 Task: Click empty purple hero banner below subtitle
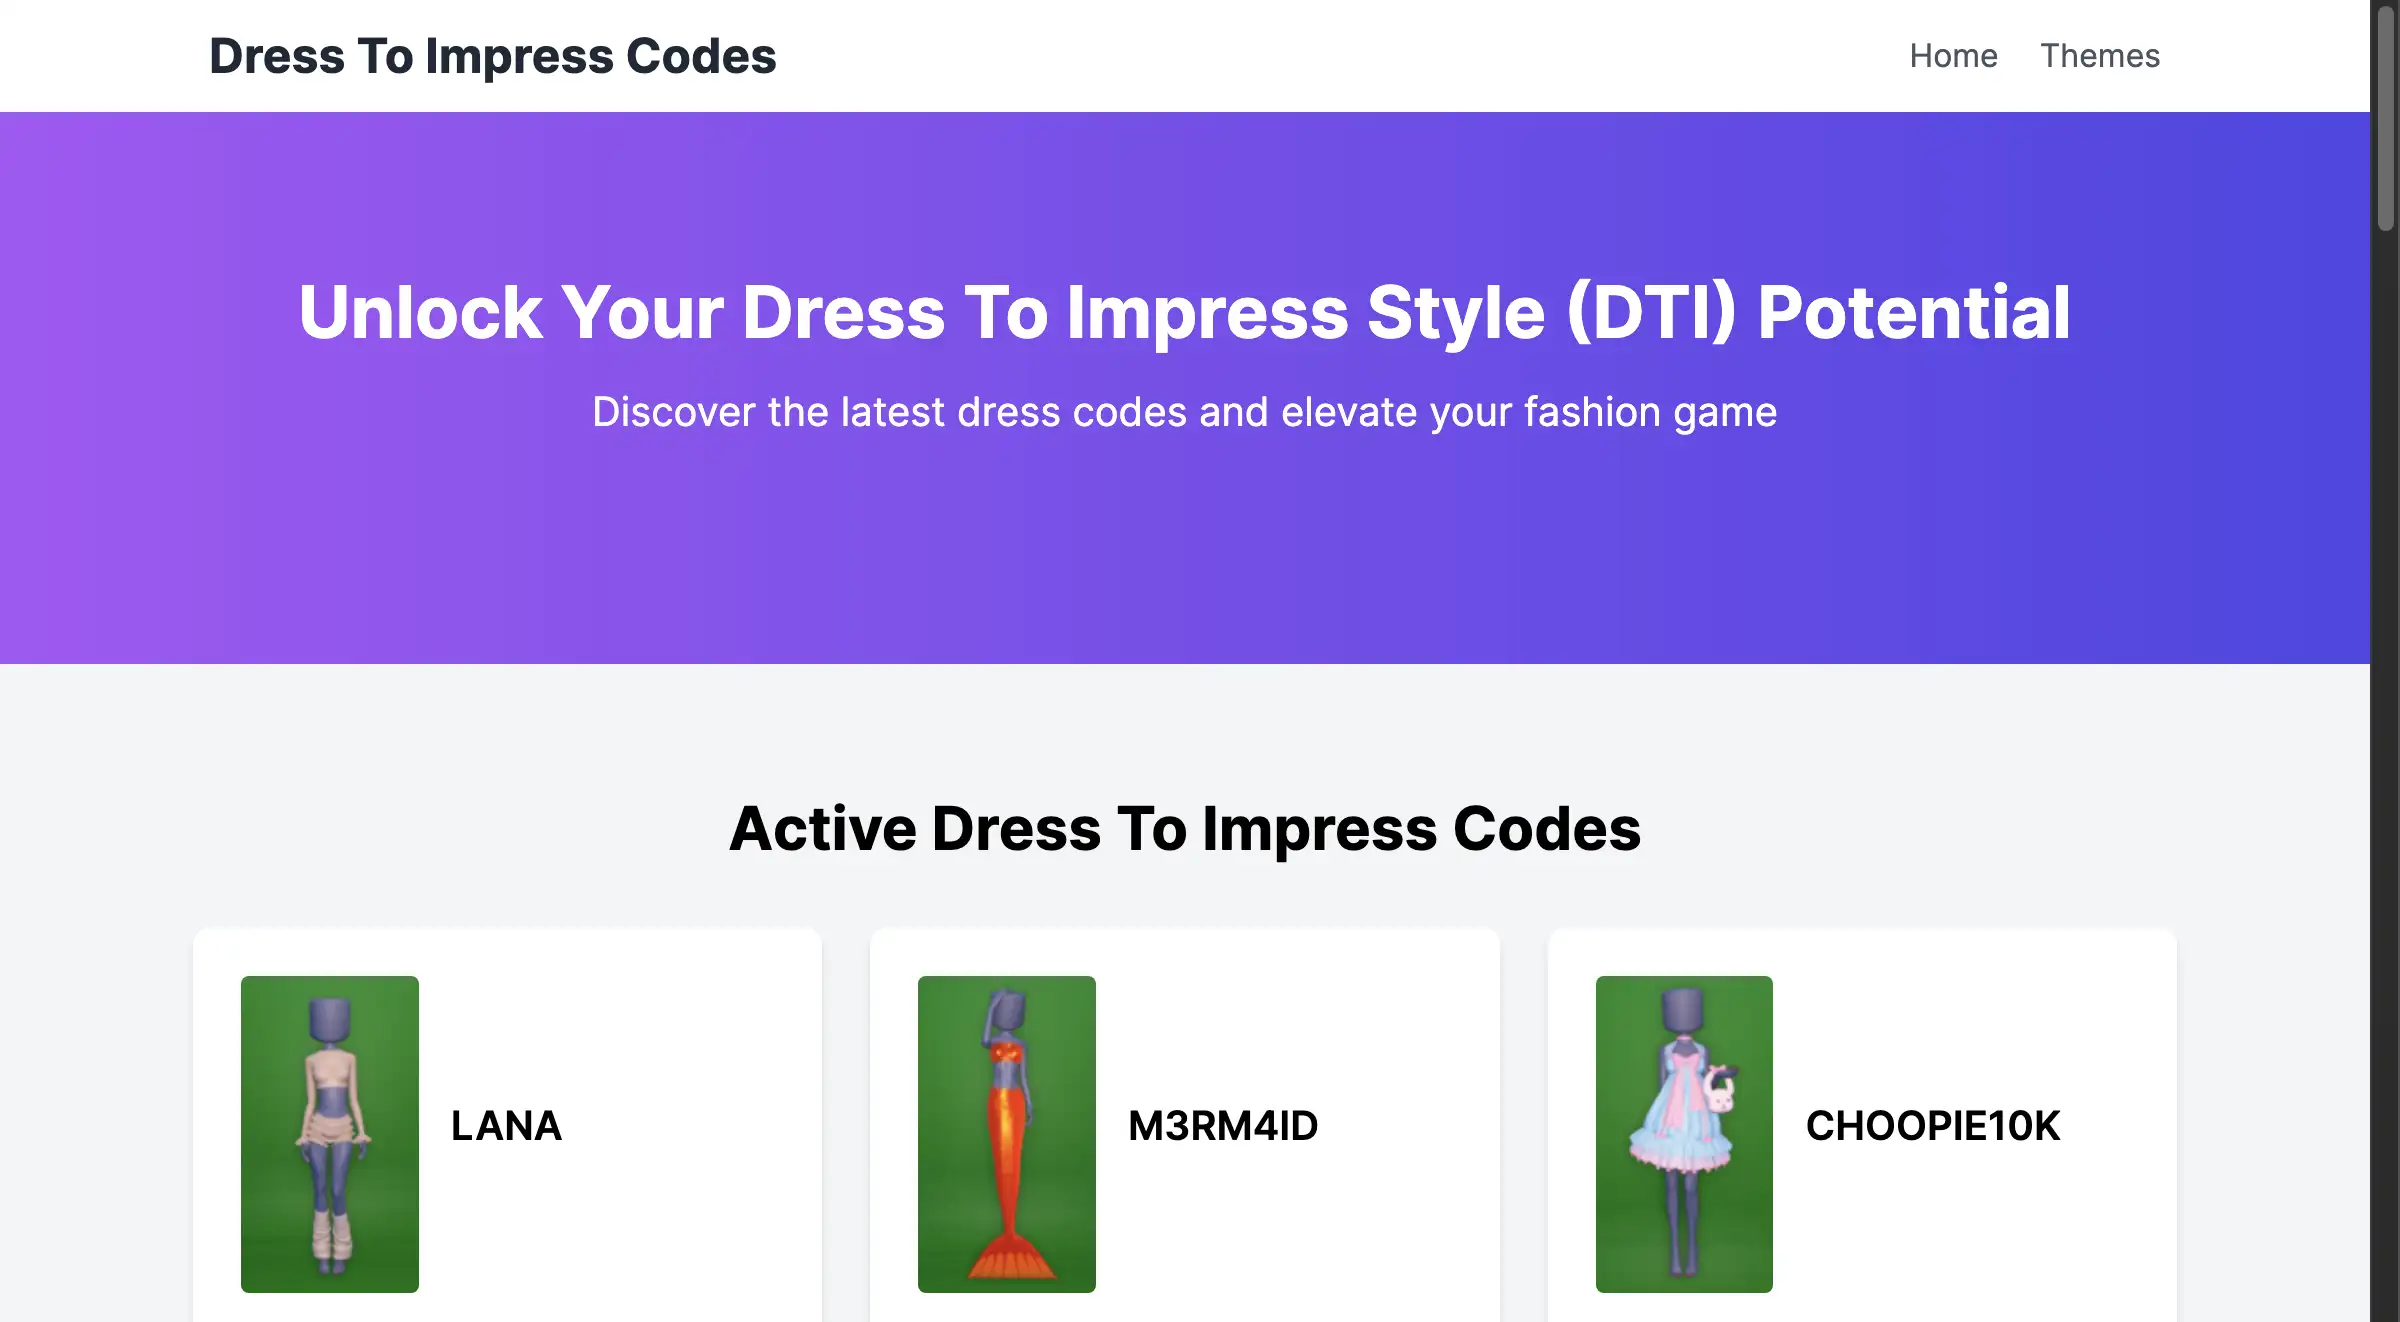pos(1184,560)
